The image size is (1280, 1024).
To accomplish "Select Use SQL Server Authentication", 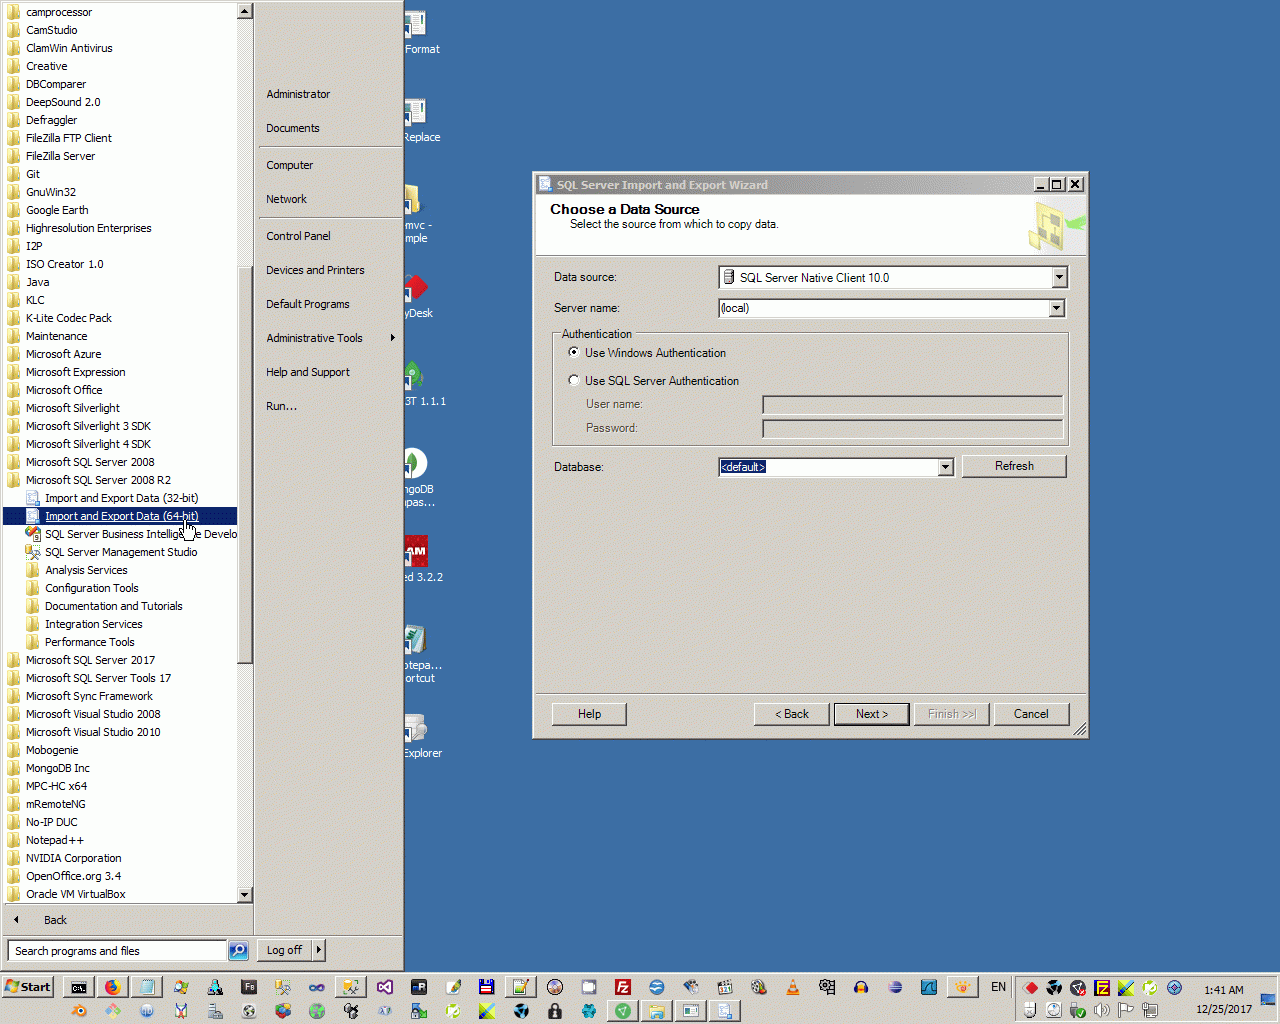I will pyautogui.click(x=574, y=380).
